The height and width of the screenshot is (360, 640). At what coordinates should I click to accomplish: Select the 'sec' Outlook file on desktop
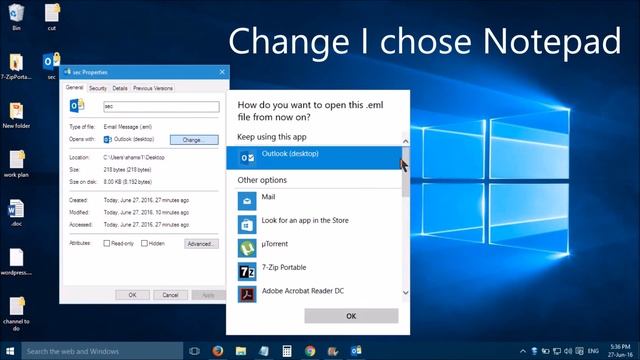[x=51, y=66]
